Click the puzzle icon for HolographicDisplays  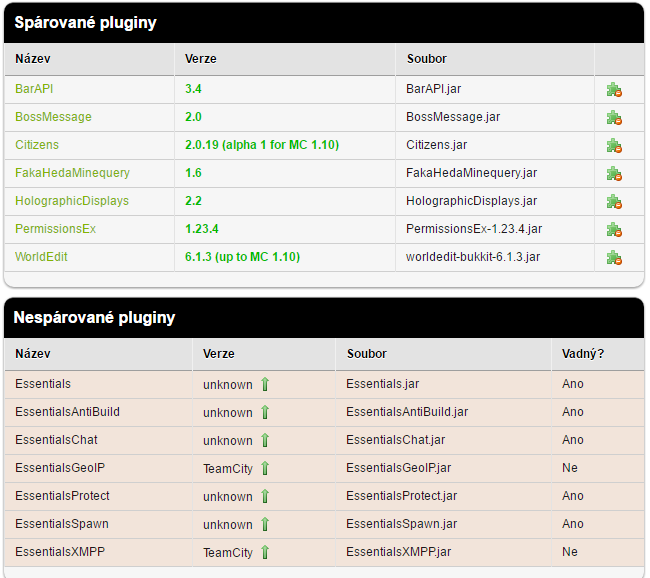[x=614, y=202]
